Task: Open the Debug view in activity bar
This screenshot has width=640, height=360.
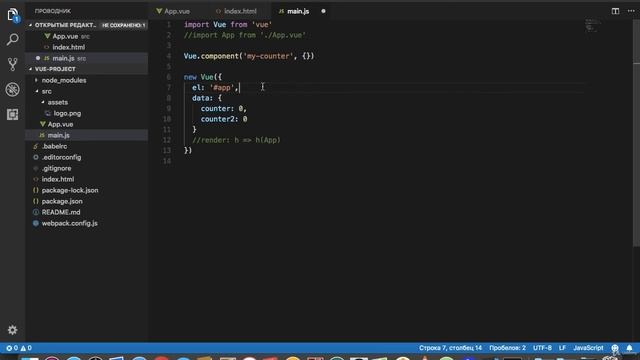Action: tap(13, 89)
